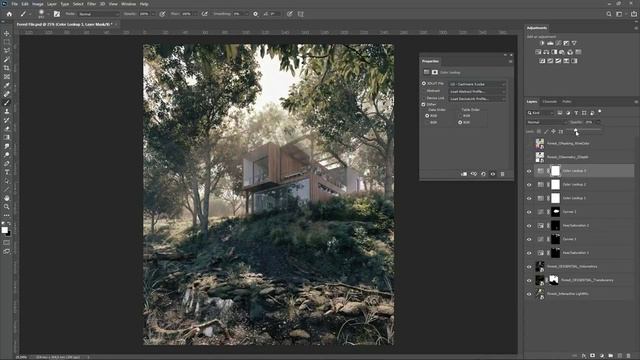The height and width of the screenshot is (360, 640).
Task: Open the 3DLUT File dropdown
Action: coord(477,84)
